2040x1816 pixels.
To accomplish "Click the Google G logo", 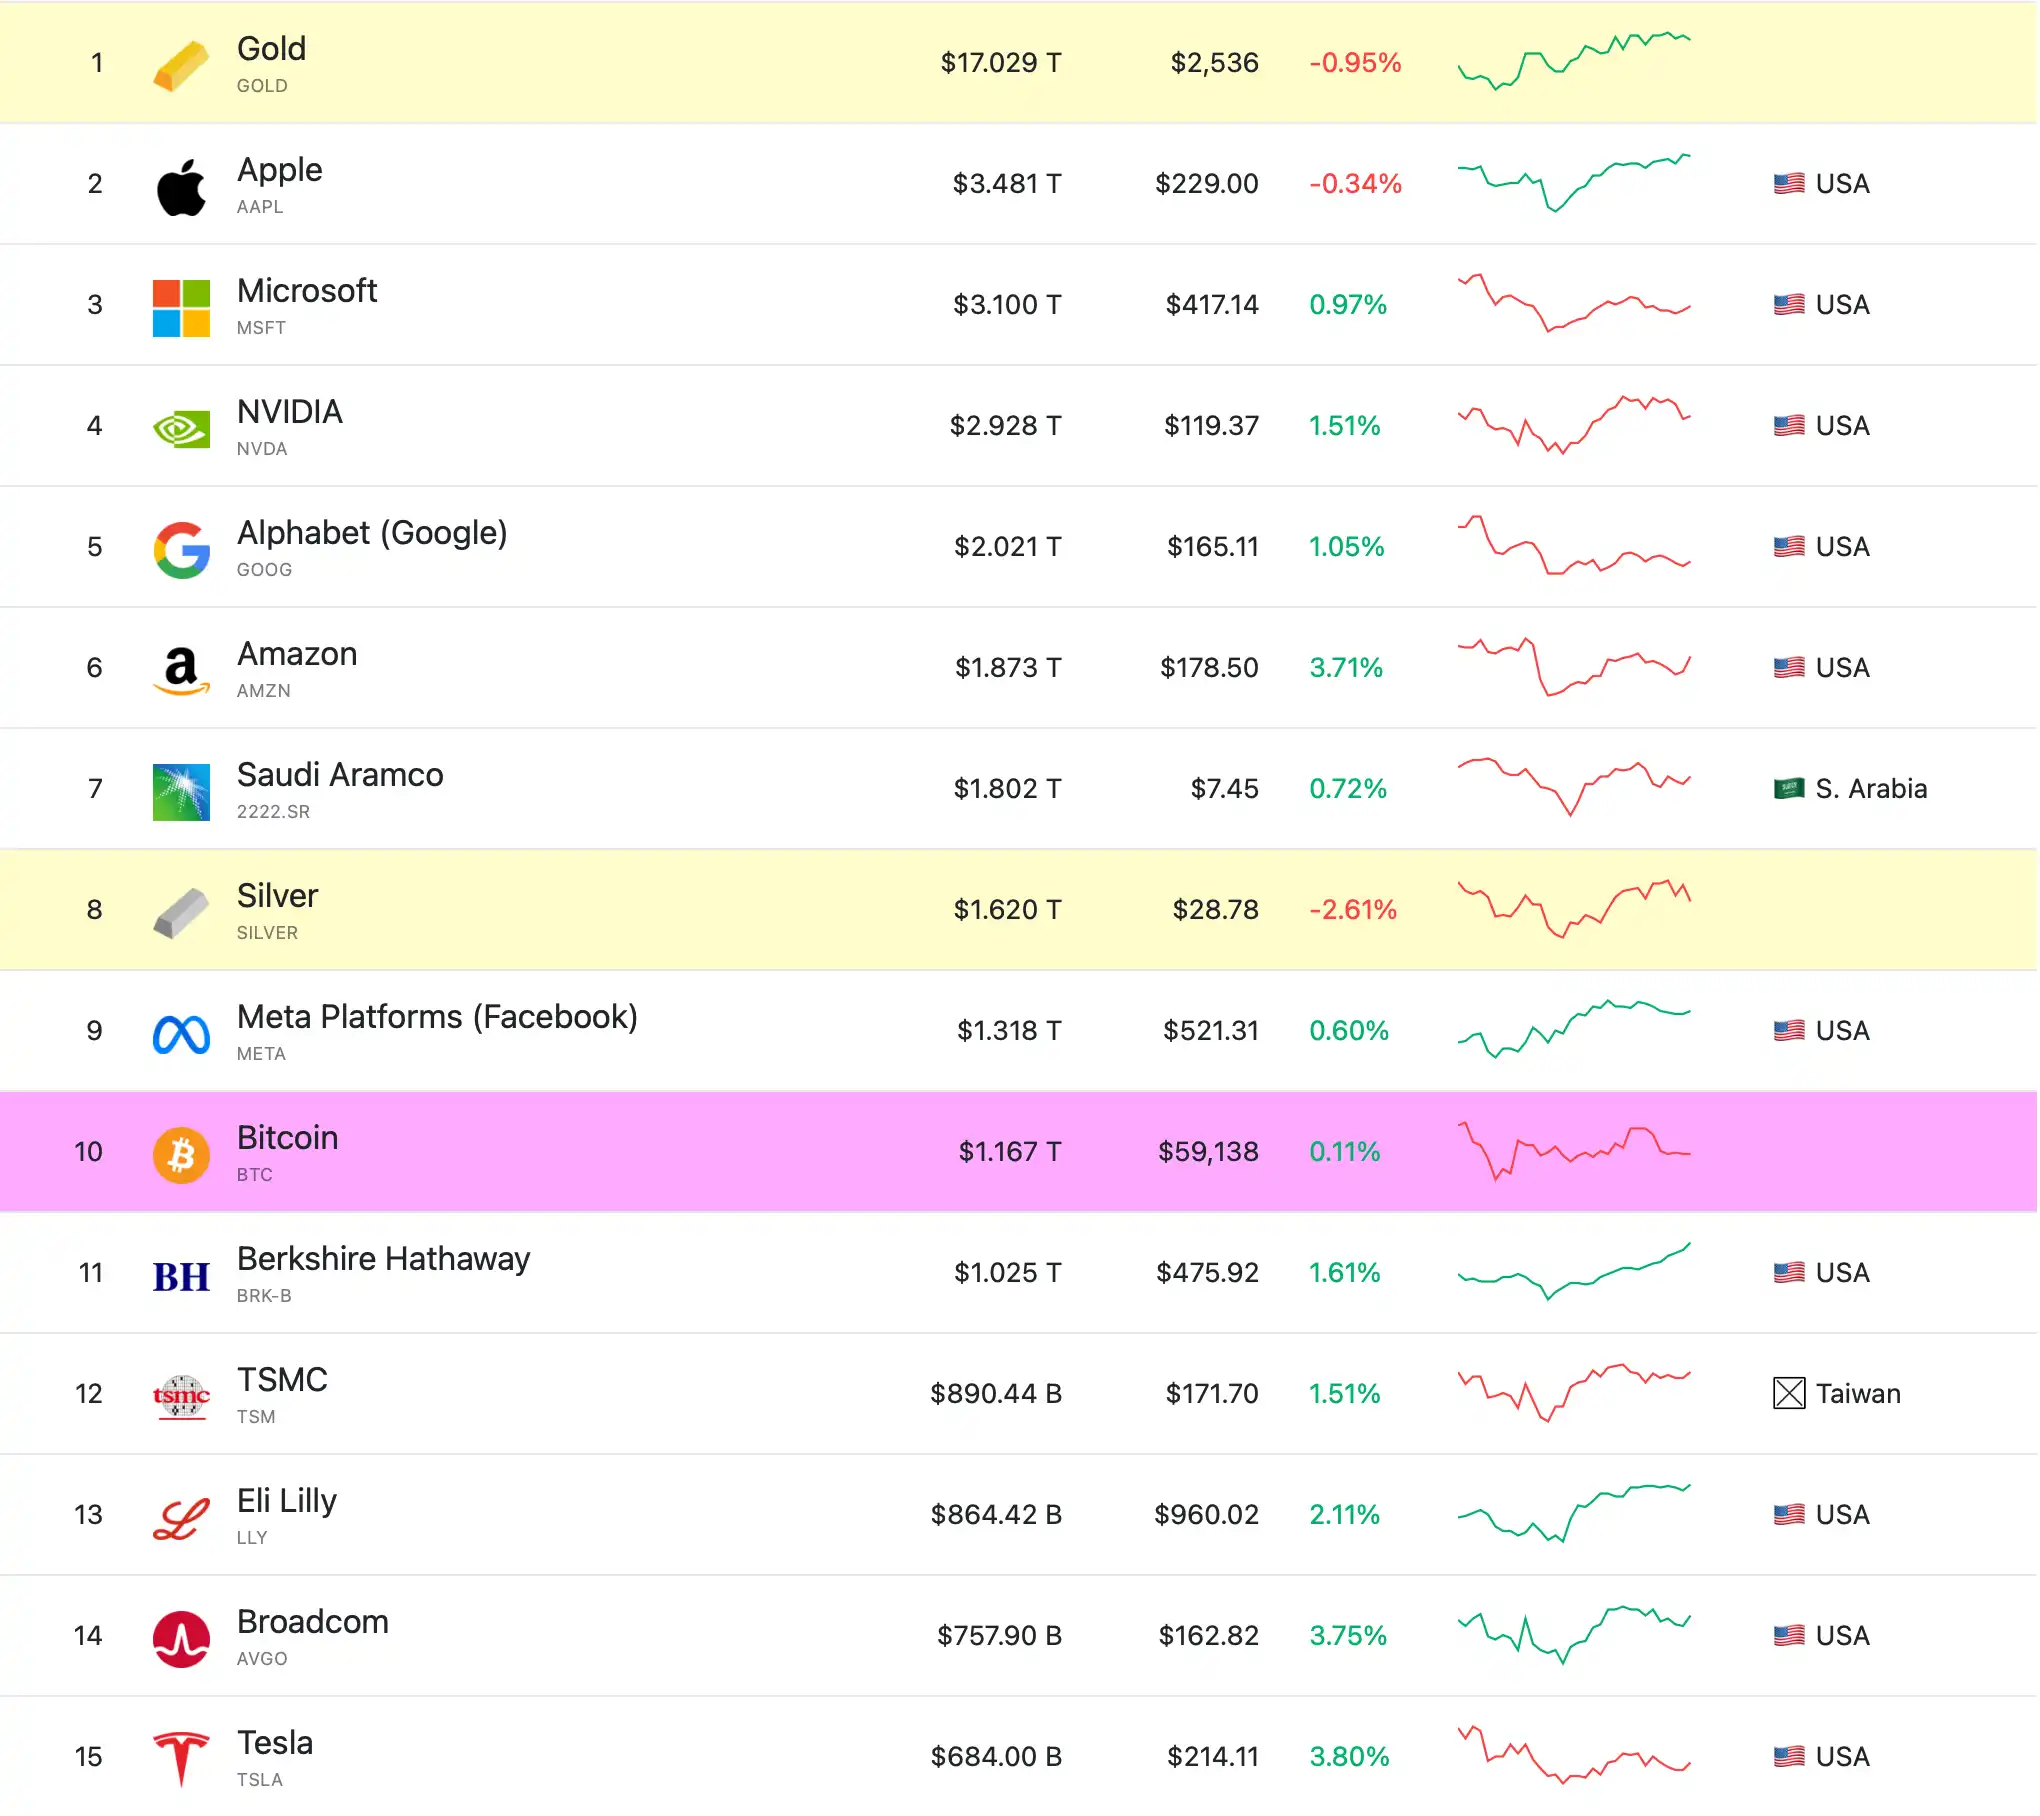I will [x=181, y=550].
